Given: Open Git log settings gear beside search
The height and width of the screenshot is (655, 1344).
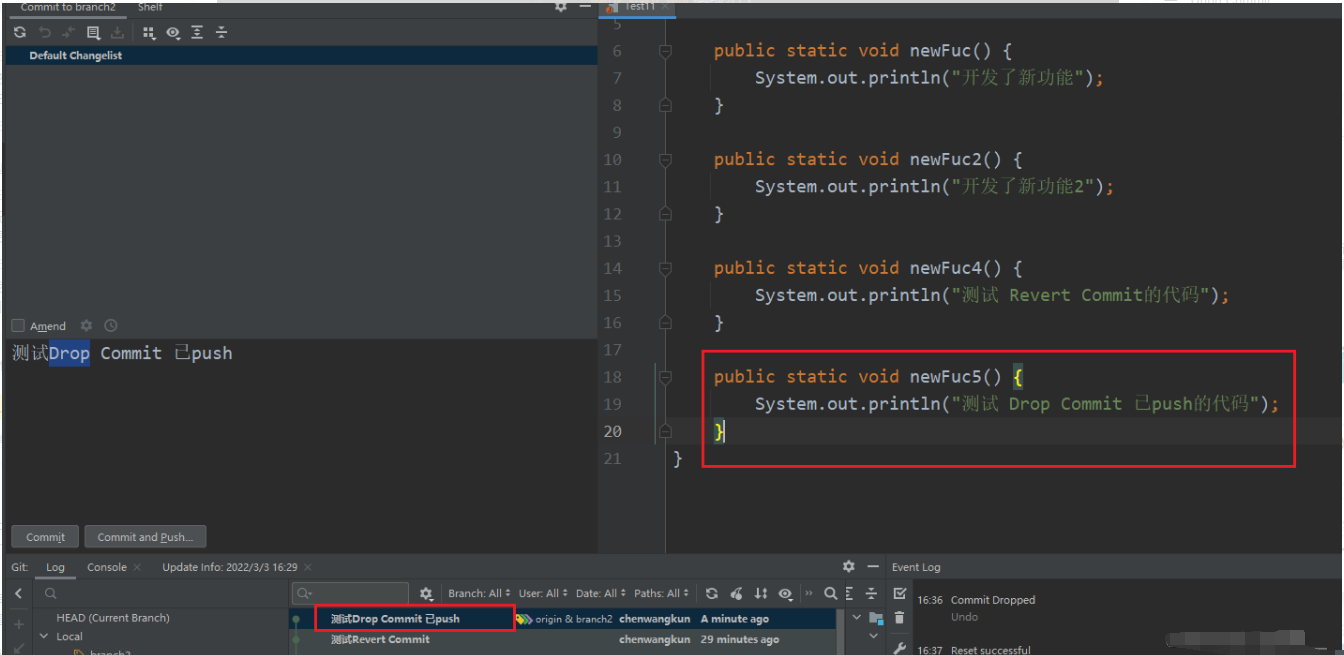Looking at the screenshot, I should click(426, 593).
